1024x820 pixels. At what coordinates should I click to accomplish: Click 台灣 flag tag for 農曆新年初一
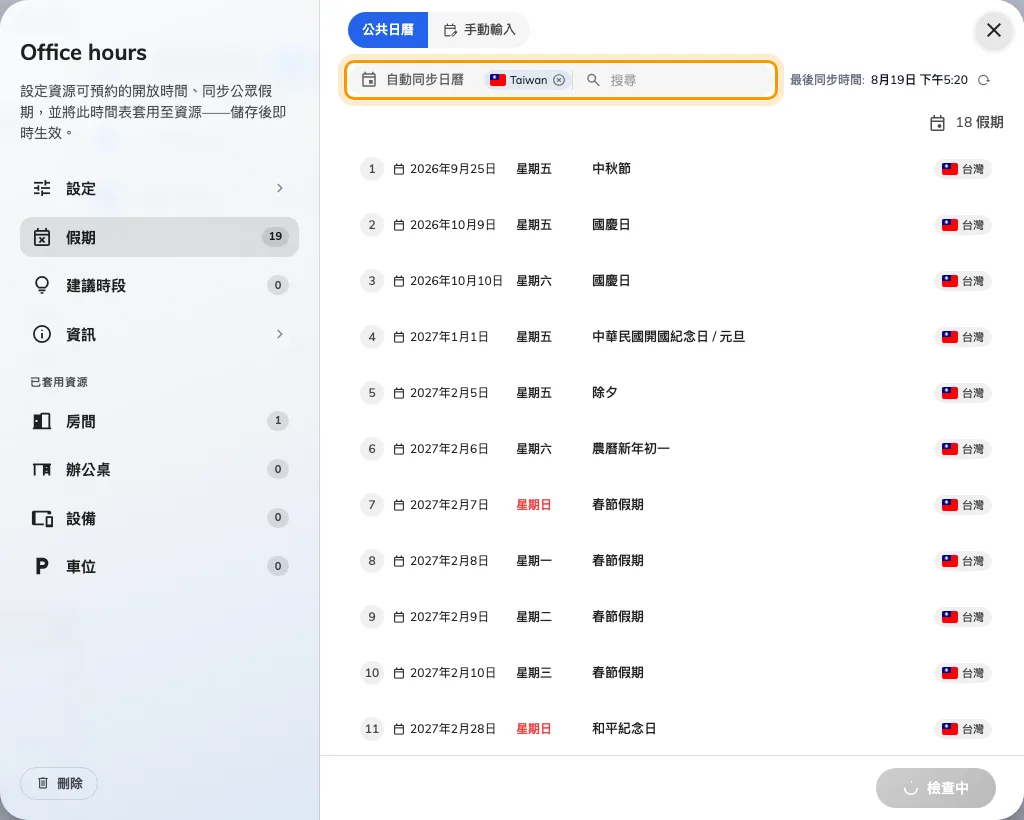(963, 449)
